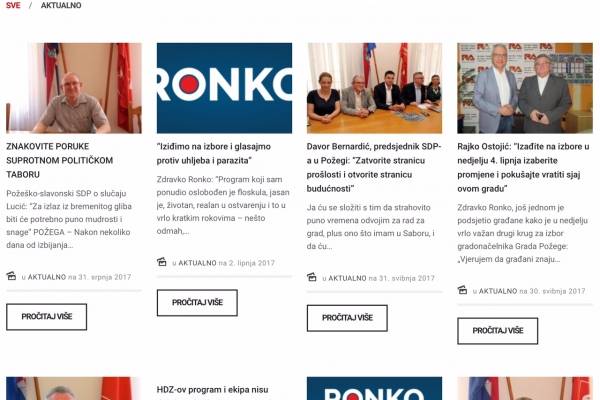
Task: Open headline Iziđimo na izbore i glasajmo
Action: point(214,153)
